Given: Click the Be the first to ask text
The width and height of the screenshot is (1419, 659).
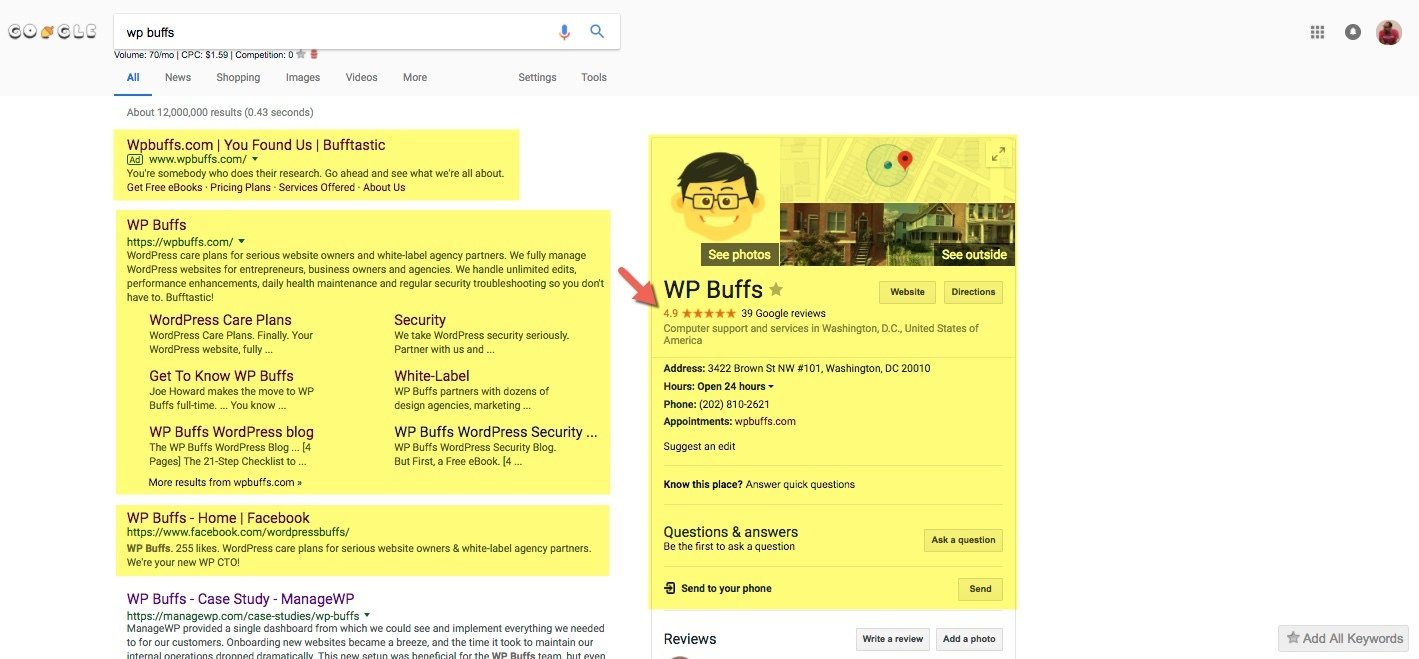Looking at the screenshot, I should pyautogui.click(x=729, y=547).
